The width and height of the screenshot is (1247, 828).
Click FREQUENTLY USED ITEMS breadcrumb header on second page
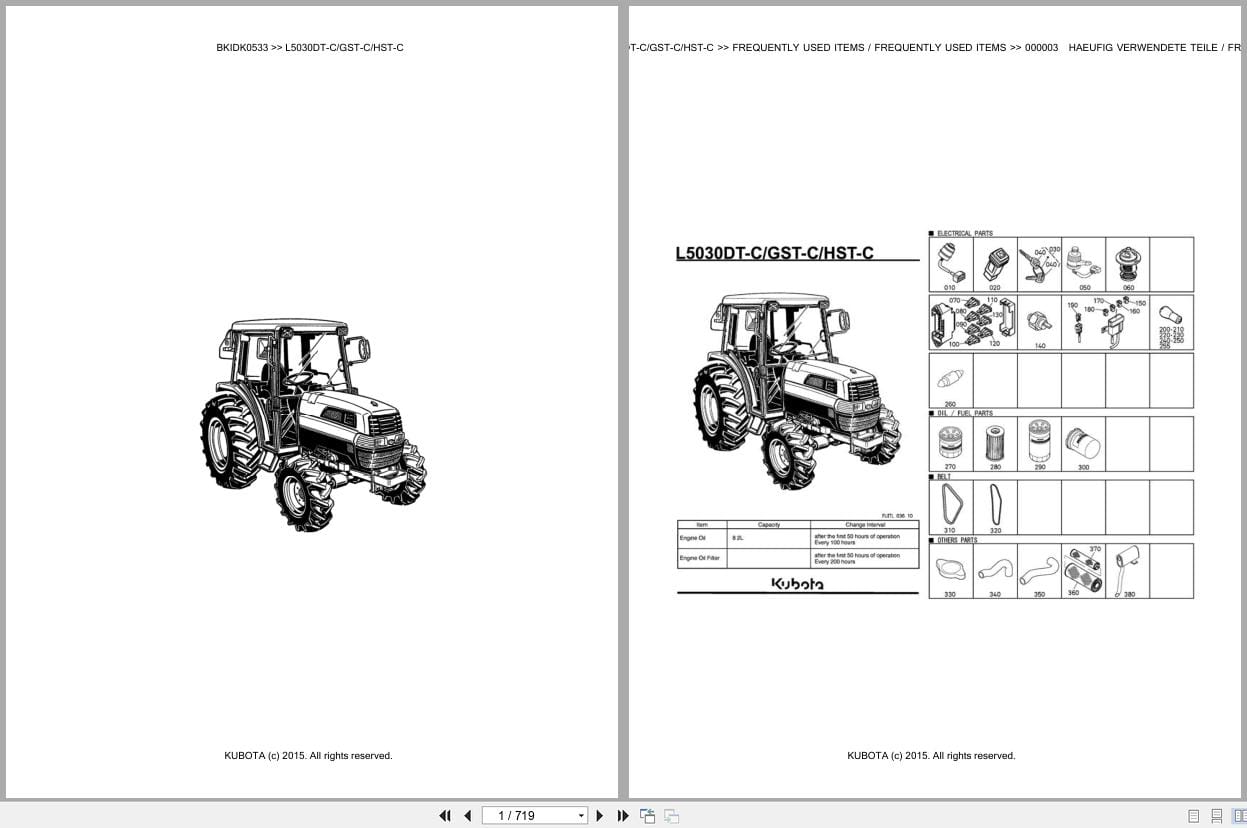point(869,47)
